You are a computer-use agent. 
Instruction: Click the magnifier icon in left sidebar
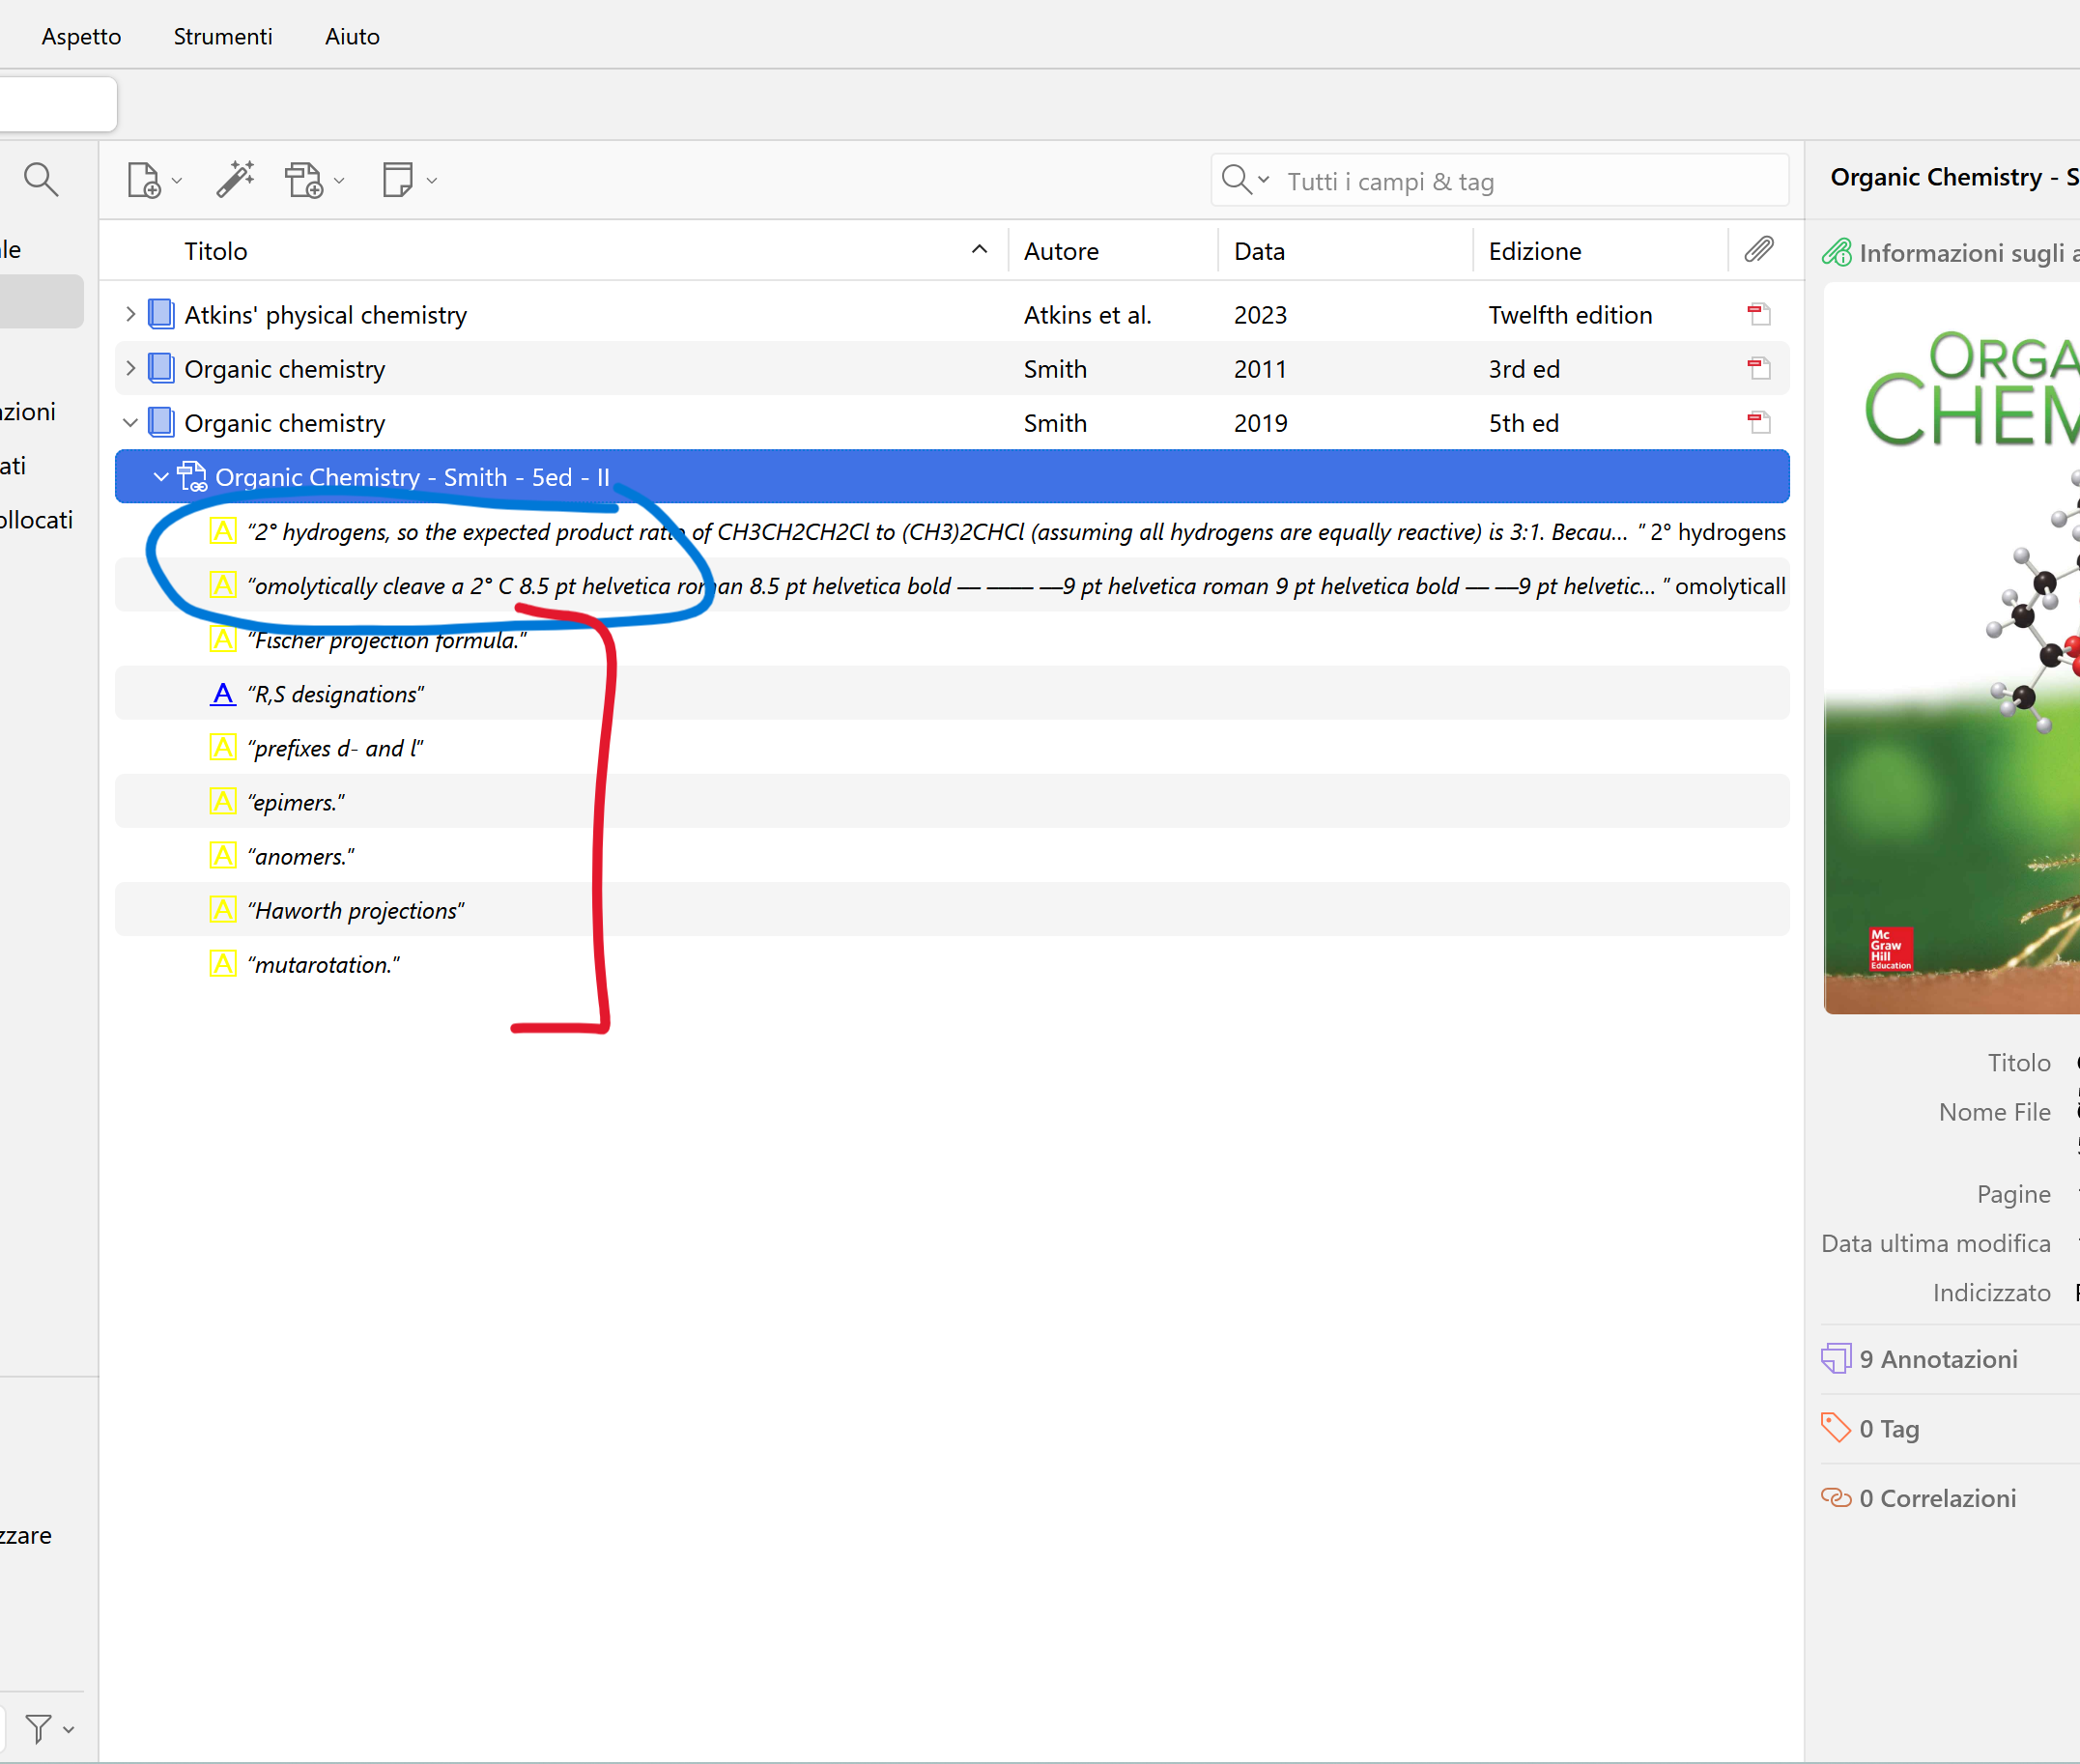(41, 180)
